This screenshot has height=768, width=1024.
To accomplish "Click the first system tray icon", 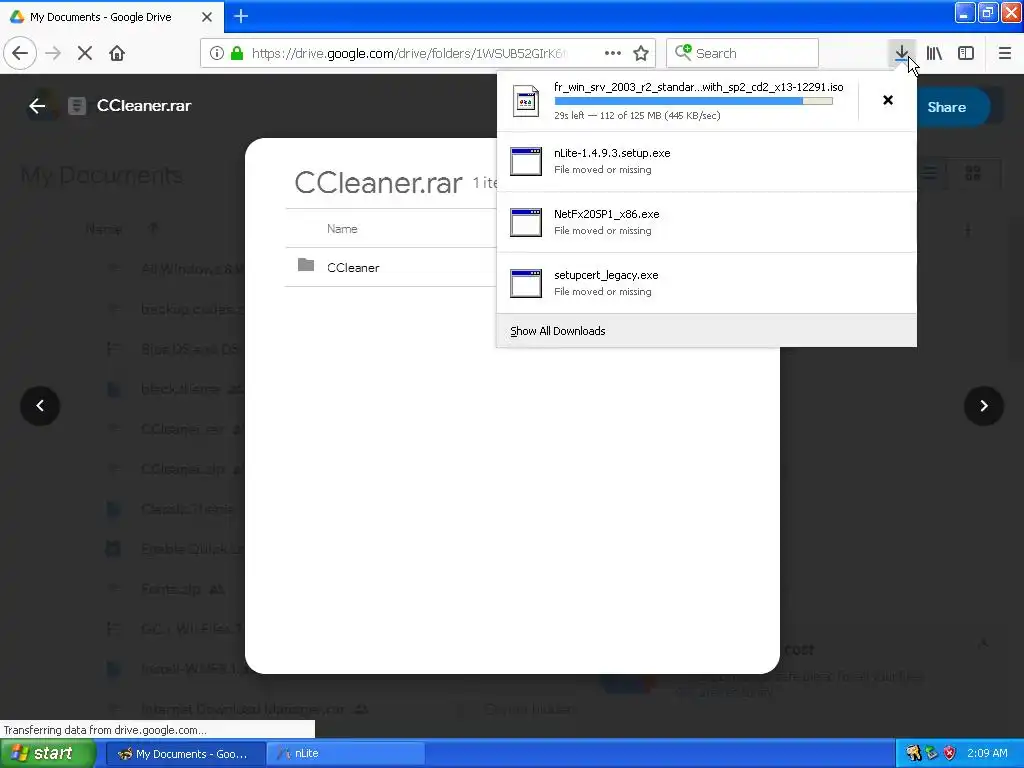I will pyautogui.click(x=914, y=754).
